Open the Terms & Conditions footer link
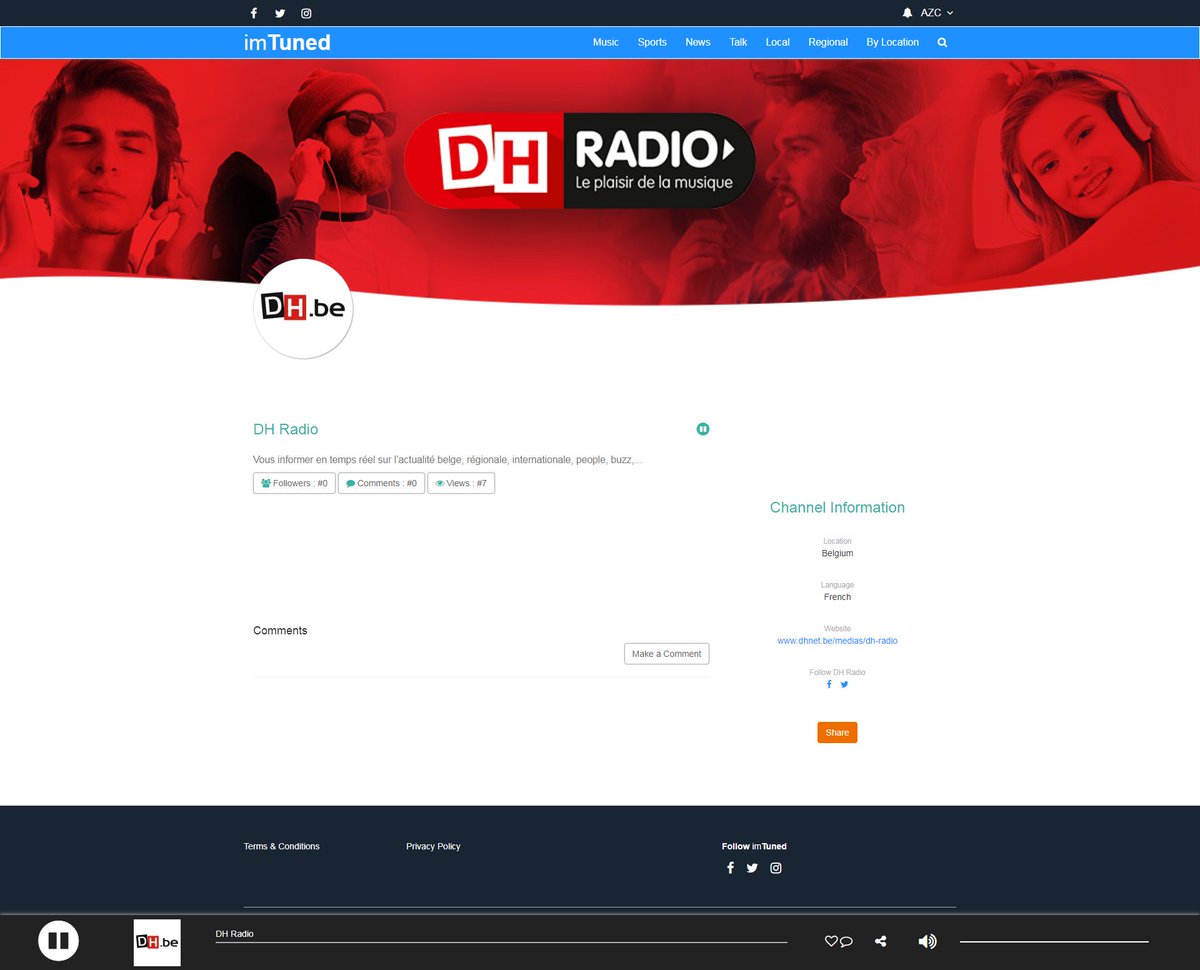This screenshot has height=970, width=1200. tap(282, 847)
